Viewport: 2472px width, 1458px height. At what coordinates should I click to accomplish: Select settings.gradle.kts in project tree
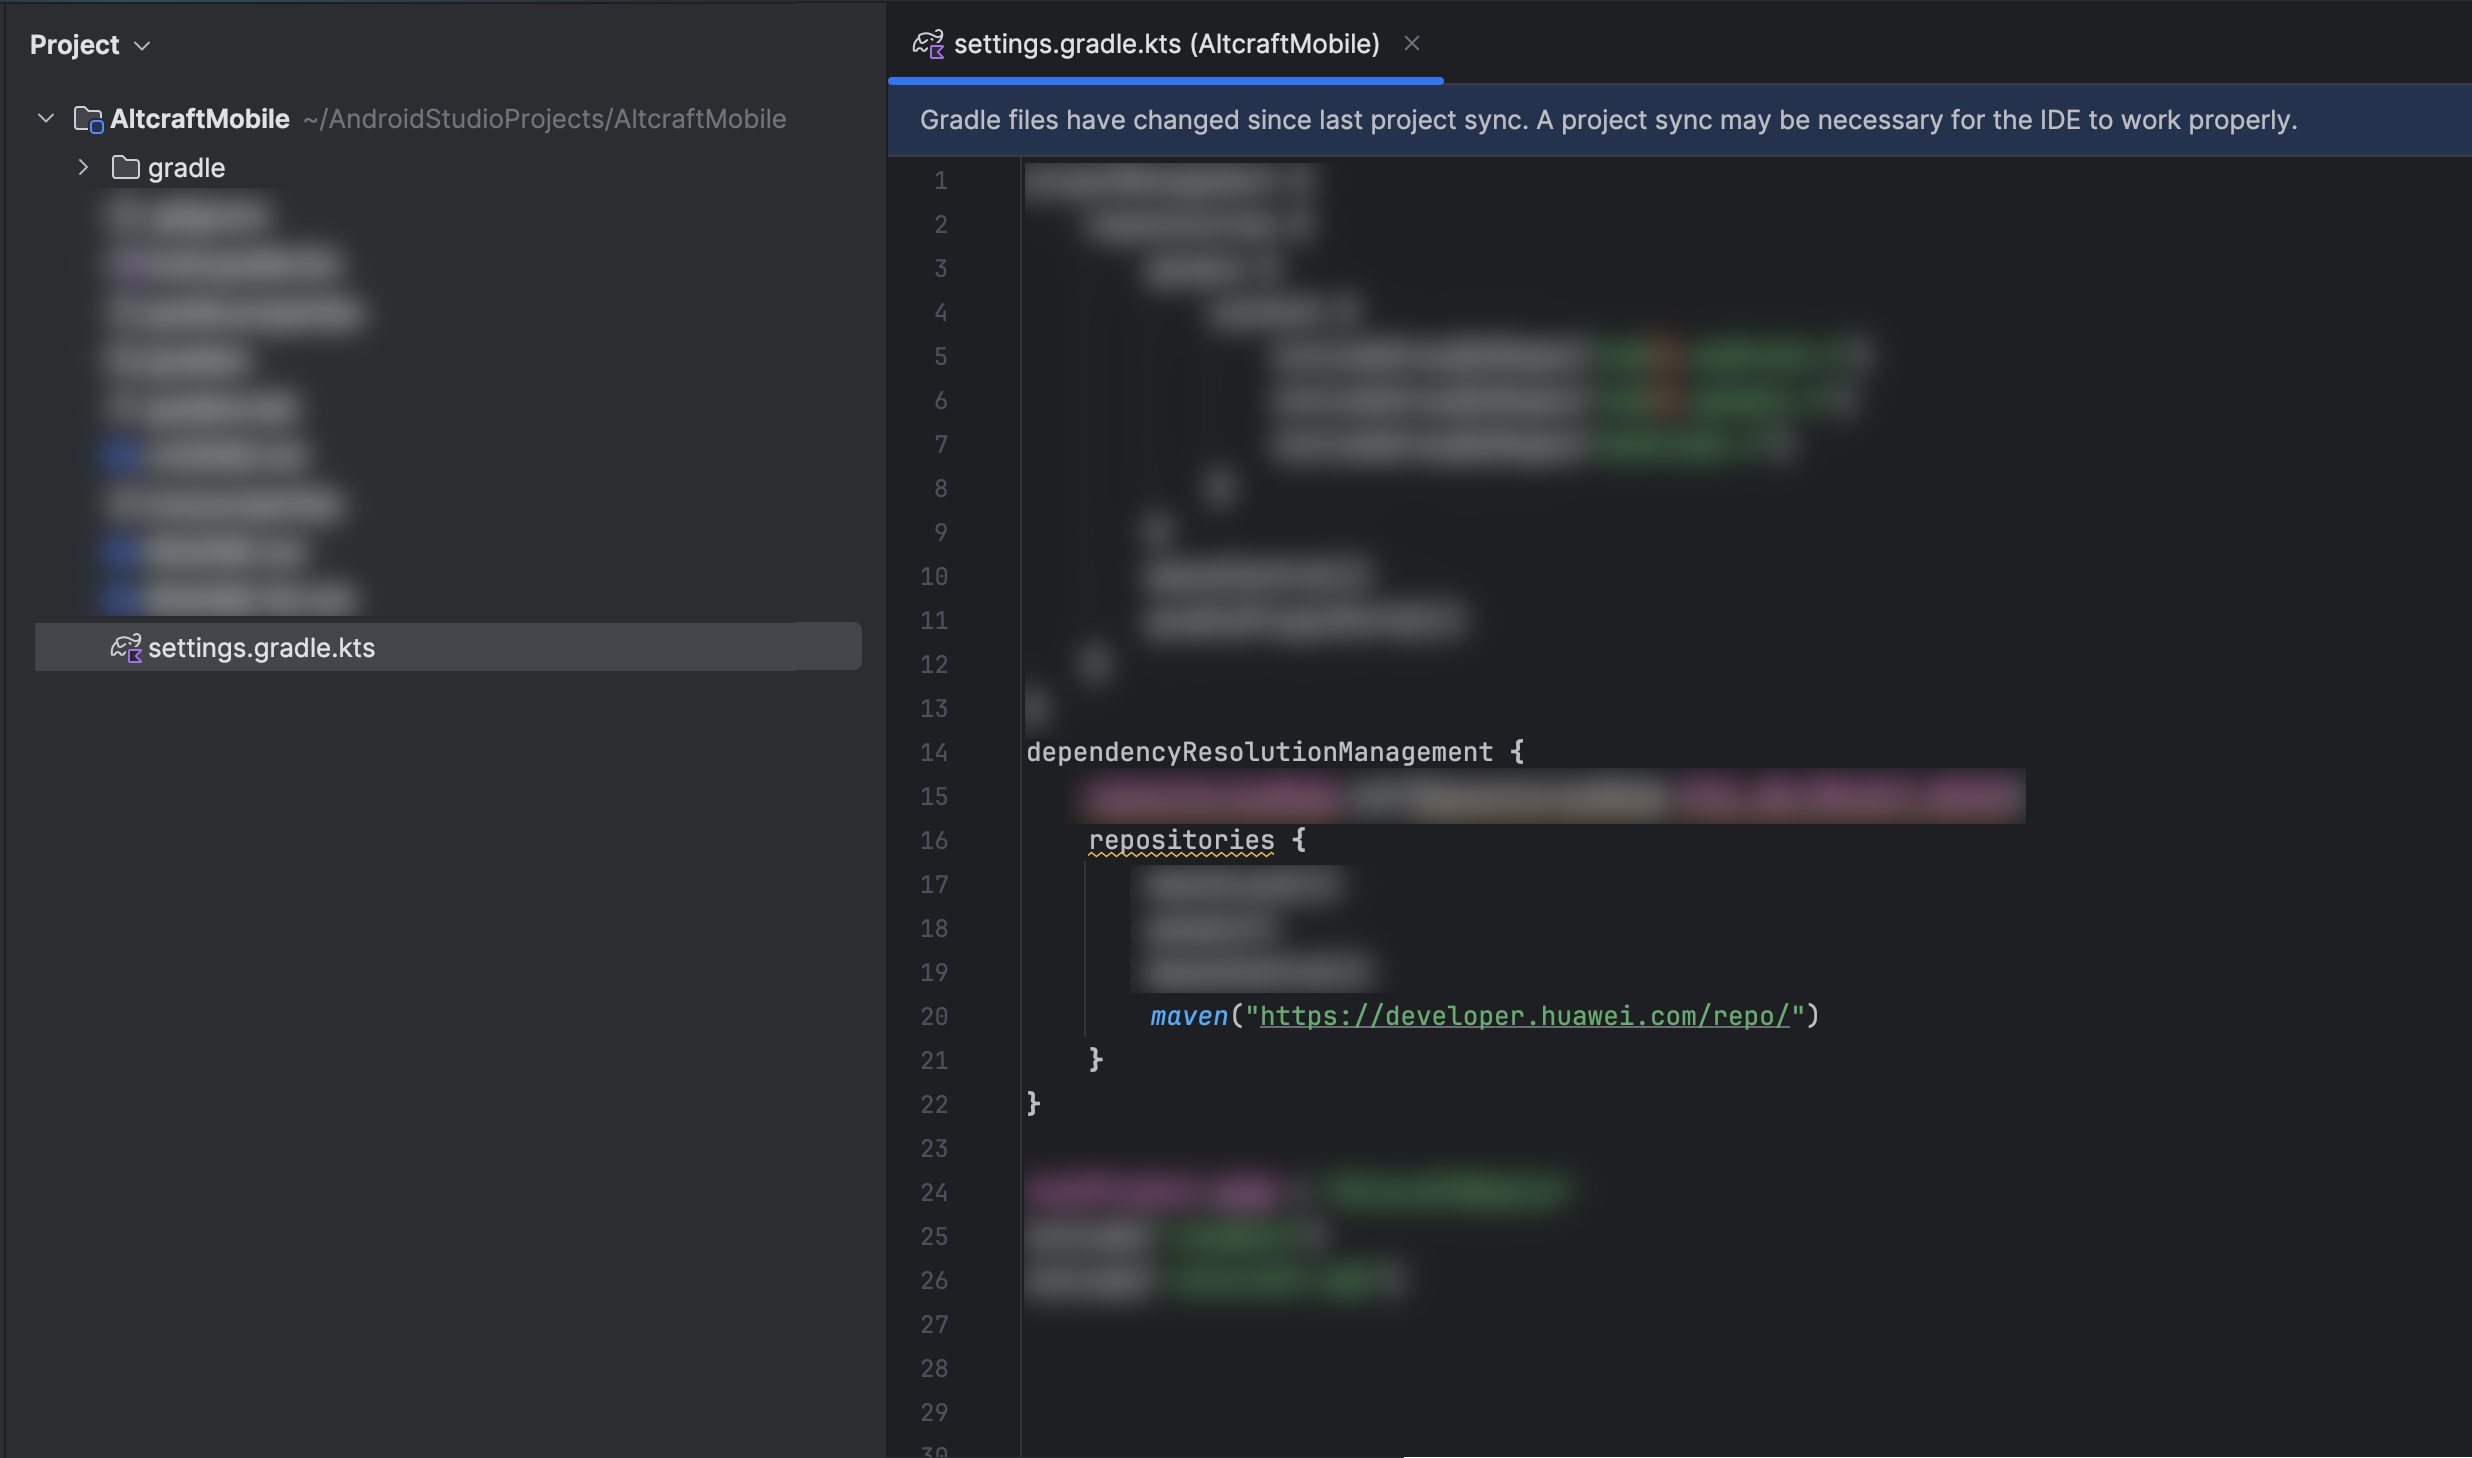point(261,648)
